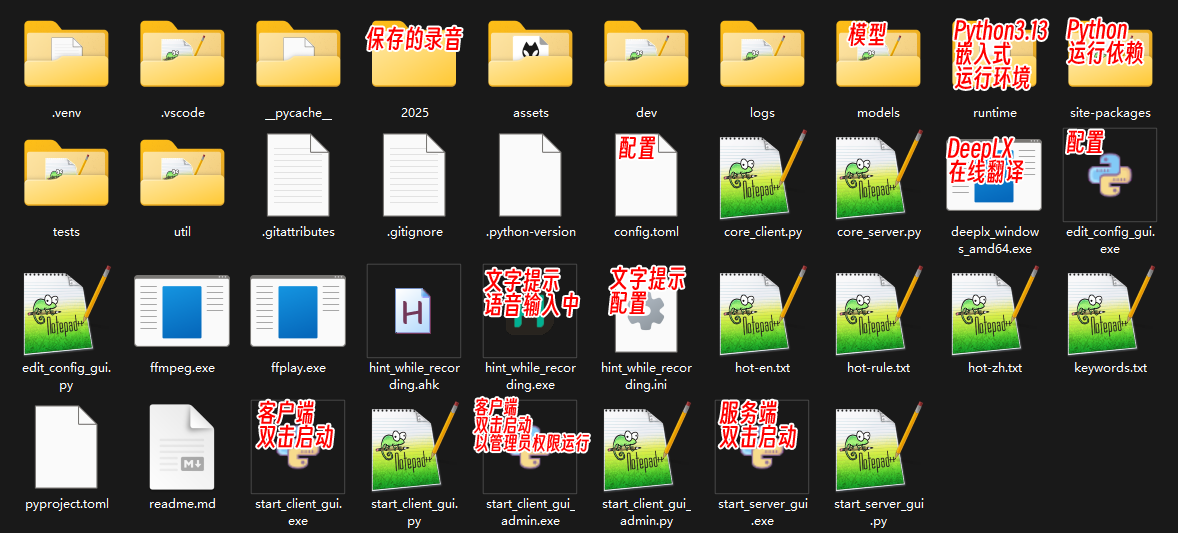Select the assets folder icon
The width and height of the screenshot is (1178, 533).
pyautogui.click(x=530, y=53)
